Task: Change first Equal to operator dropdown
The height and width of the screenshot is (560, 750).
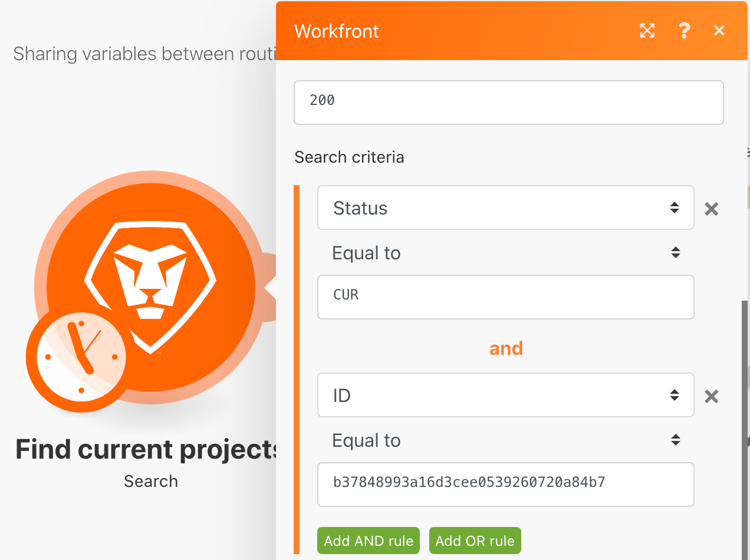Action: (506, 253)
